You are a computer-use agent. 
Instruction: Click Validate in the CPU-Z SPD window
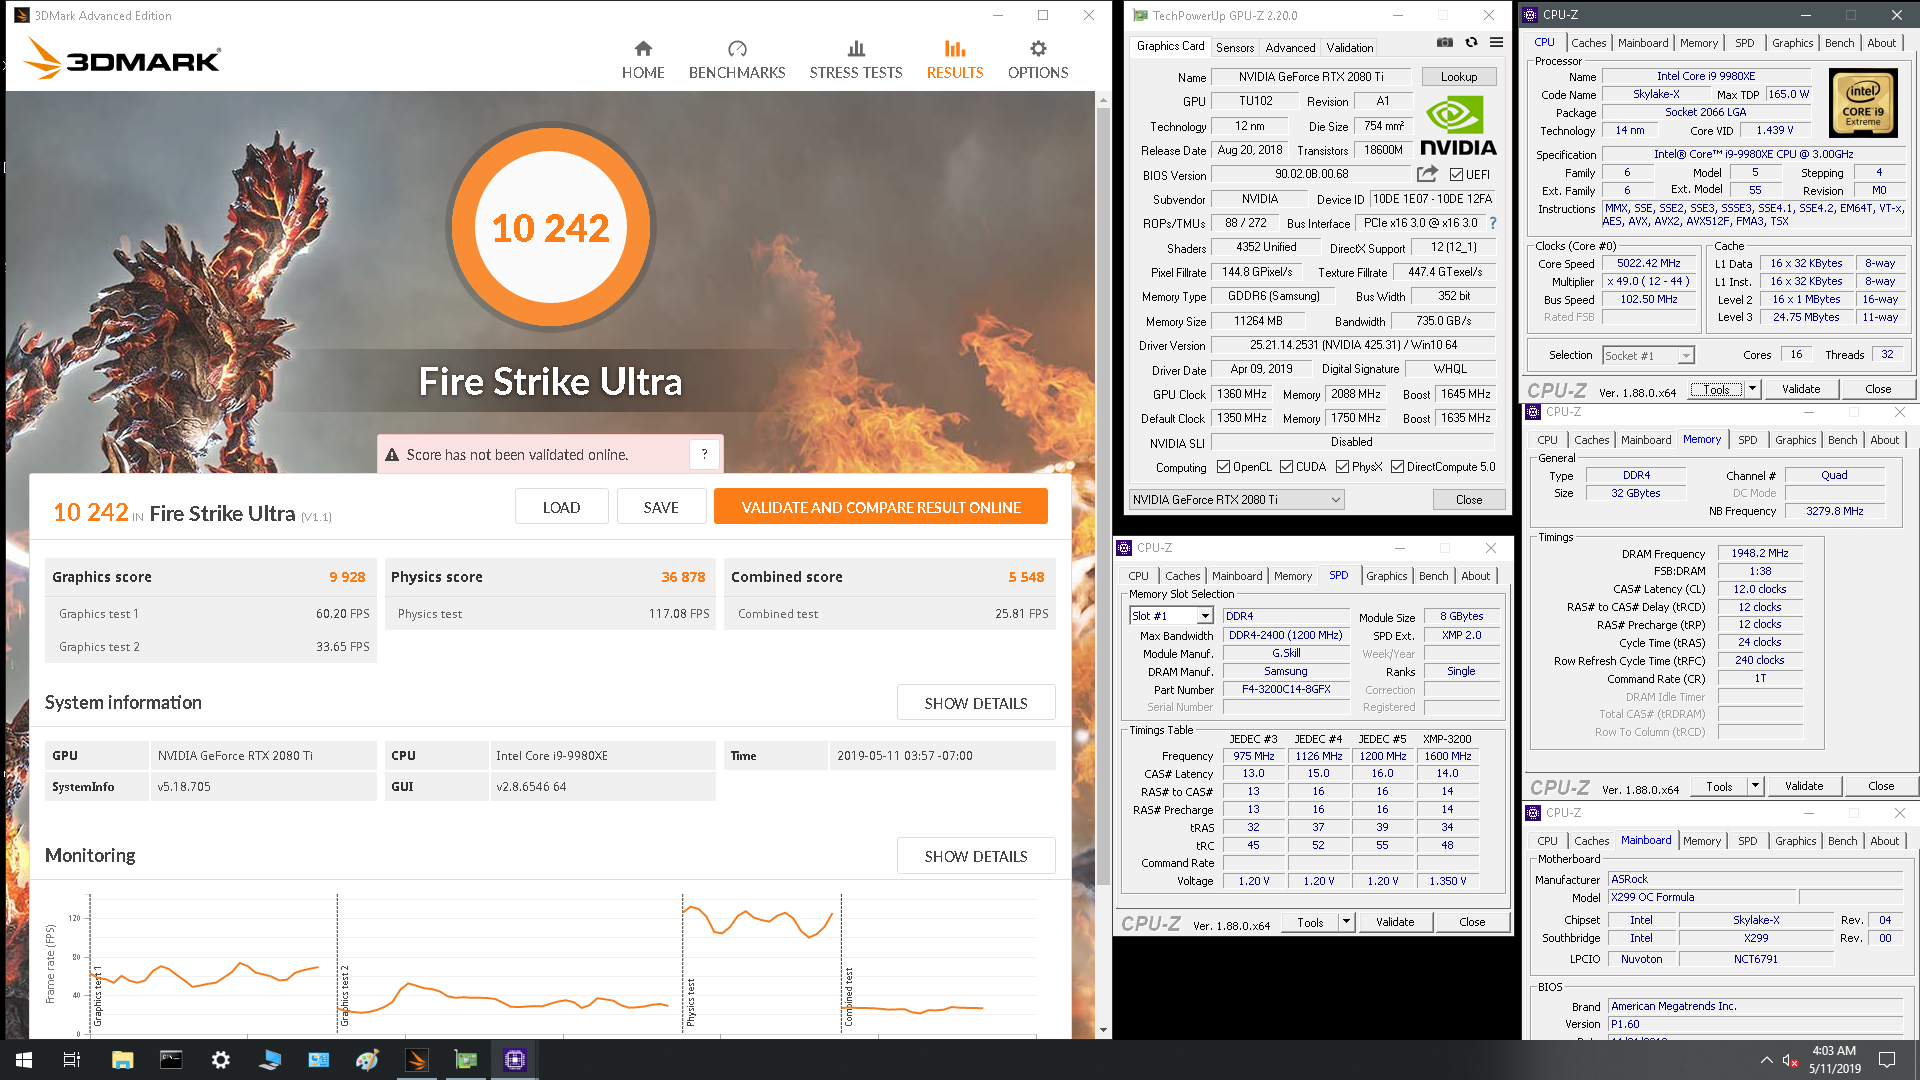click(1394, 922)
